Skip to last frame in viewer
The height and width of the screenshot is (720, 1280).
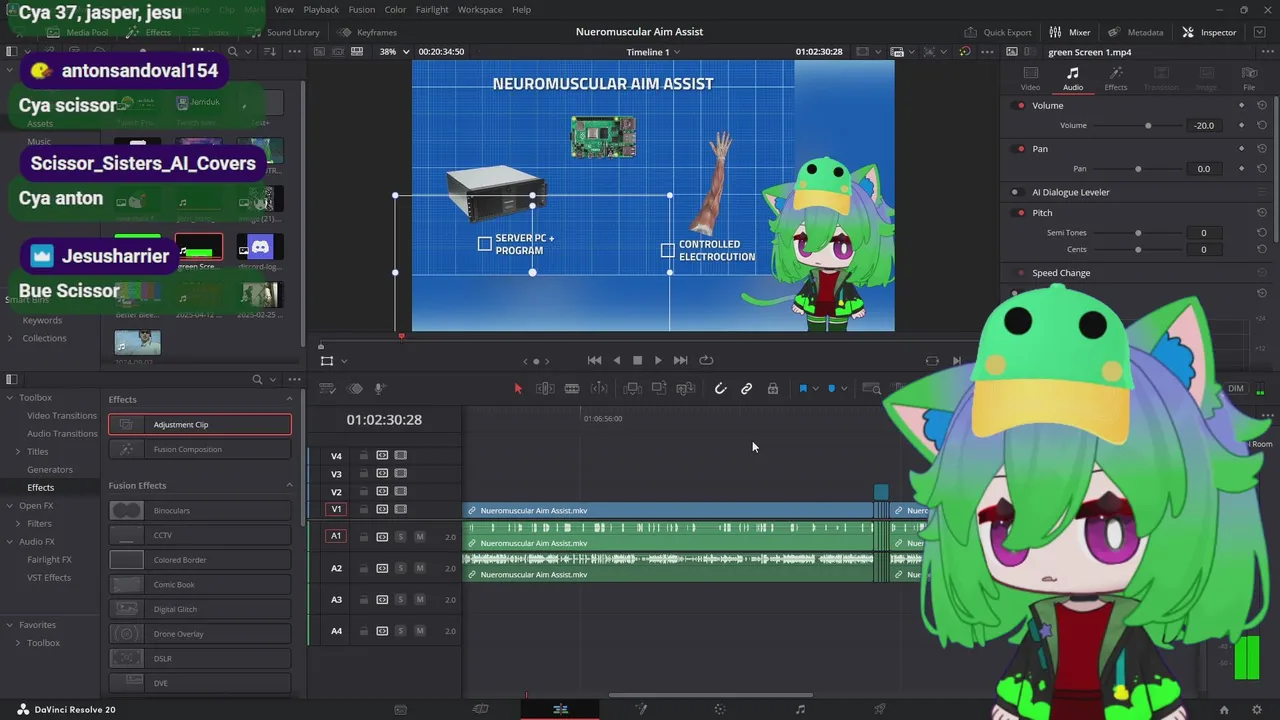tap(680, 360)
